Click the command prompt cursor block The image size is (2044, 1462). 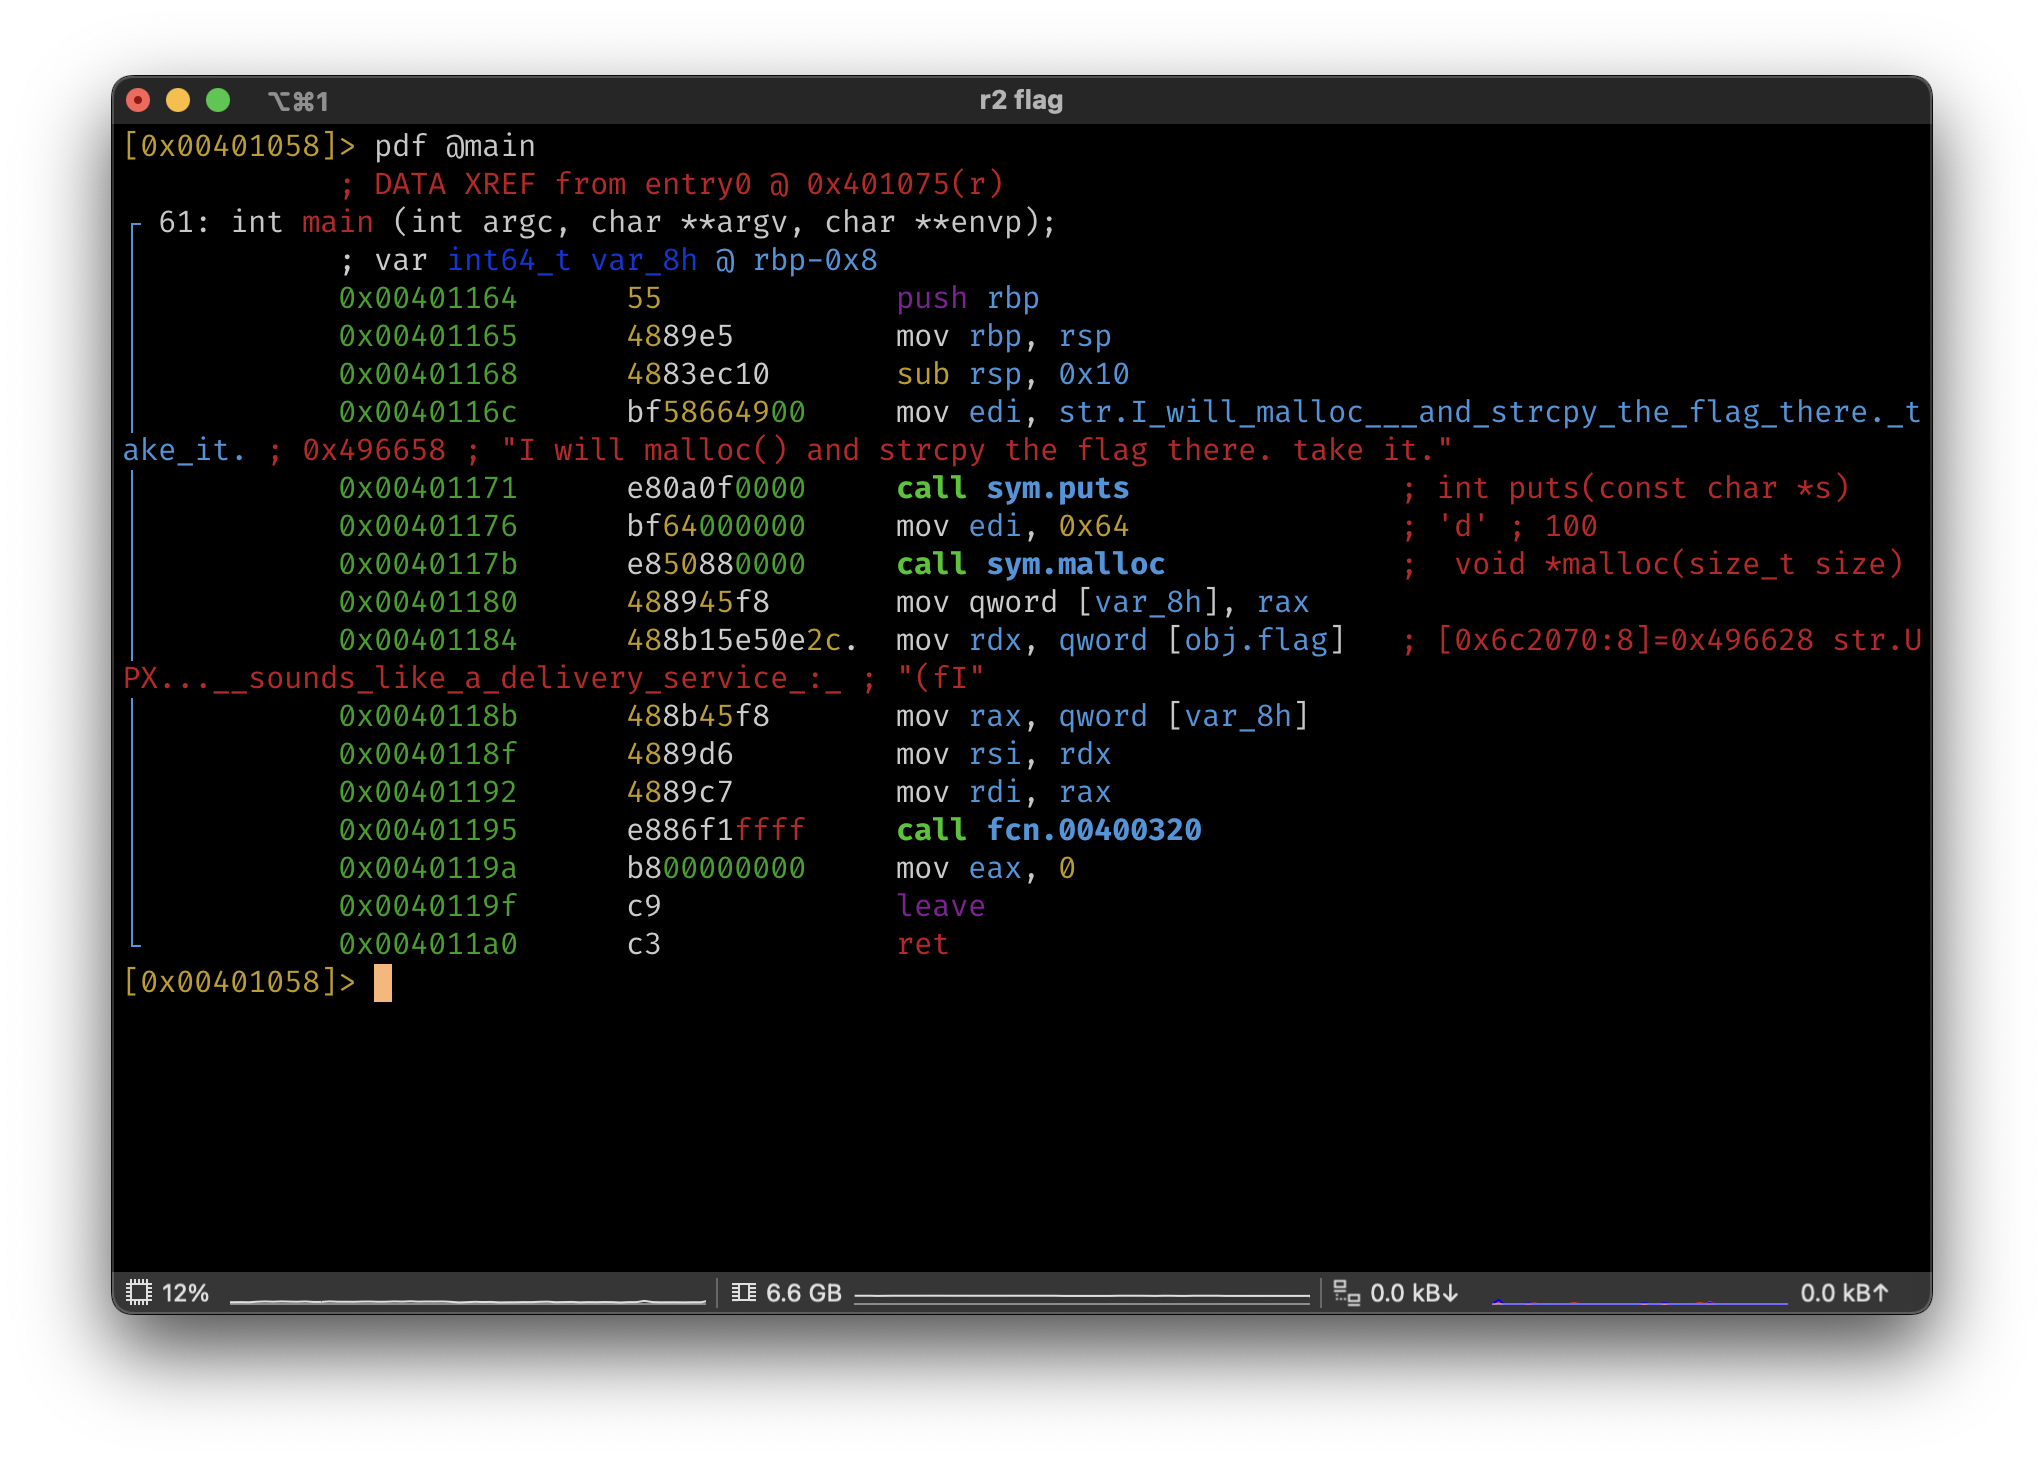click(x=383, y=982)
